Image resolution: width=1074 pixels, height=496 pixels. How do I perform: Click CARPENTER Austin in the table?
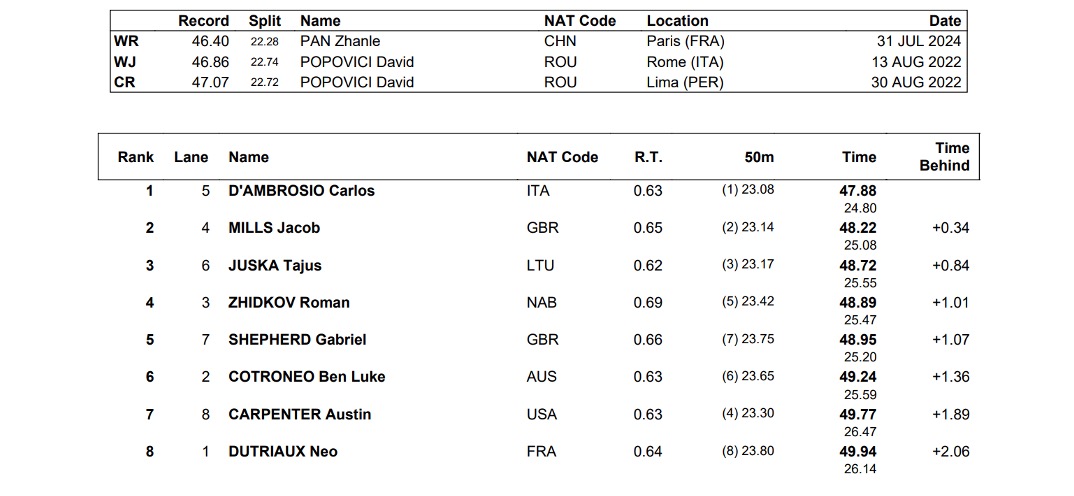point(298,414)
